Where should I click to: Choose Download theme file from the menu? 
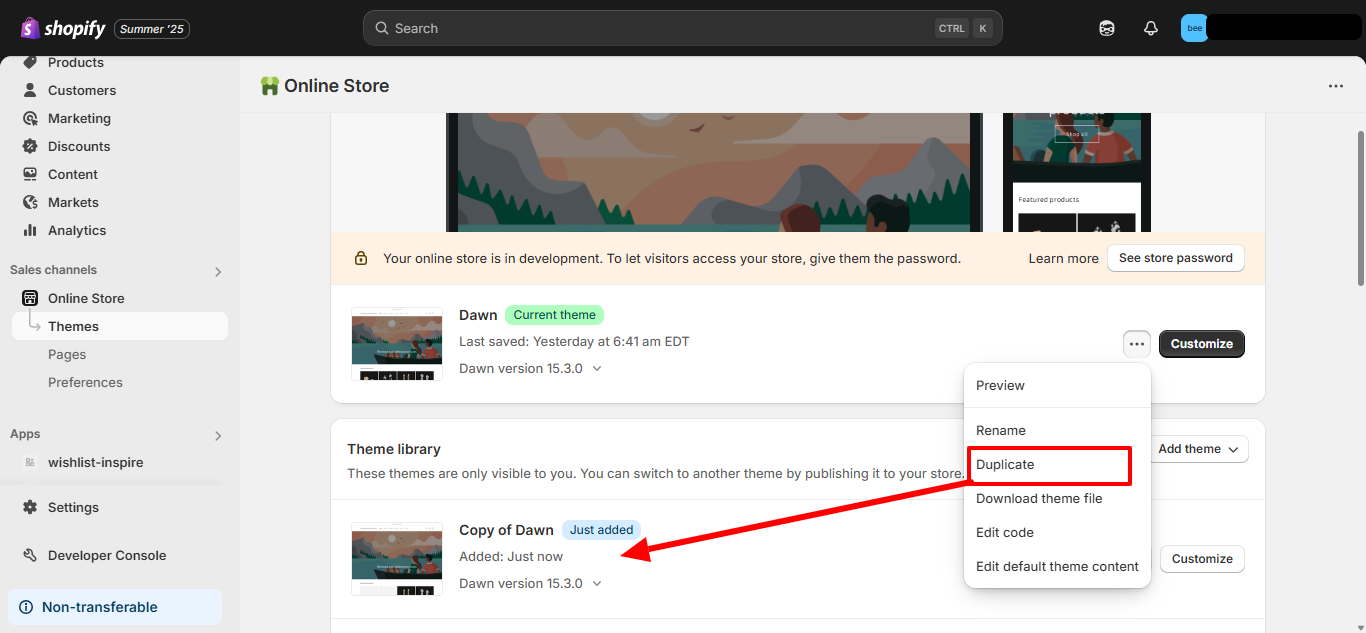point(1038,498)
